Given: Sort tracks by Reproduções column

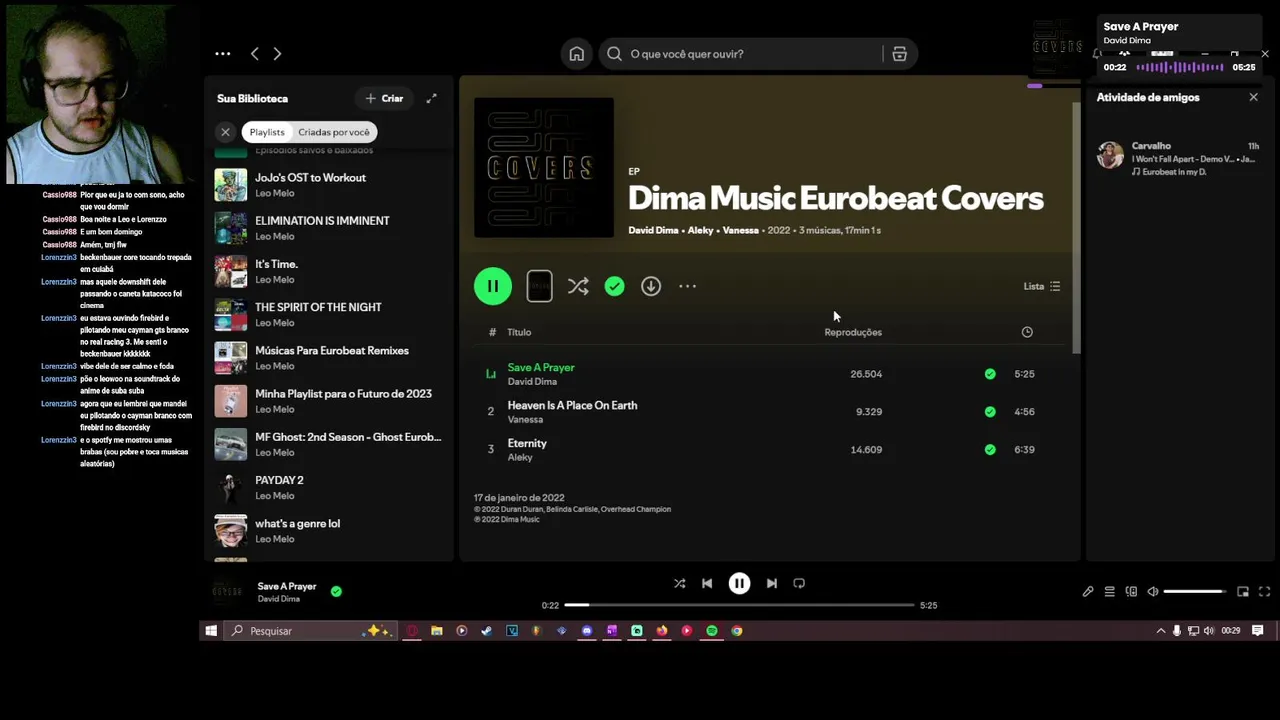Looking at the screenshot, I should (853, 332).
